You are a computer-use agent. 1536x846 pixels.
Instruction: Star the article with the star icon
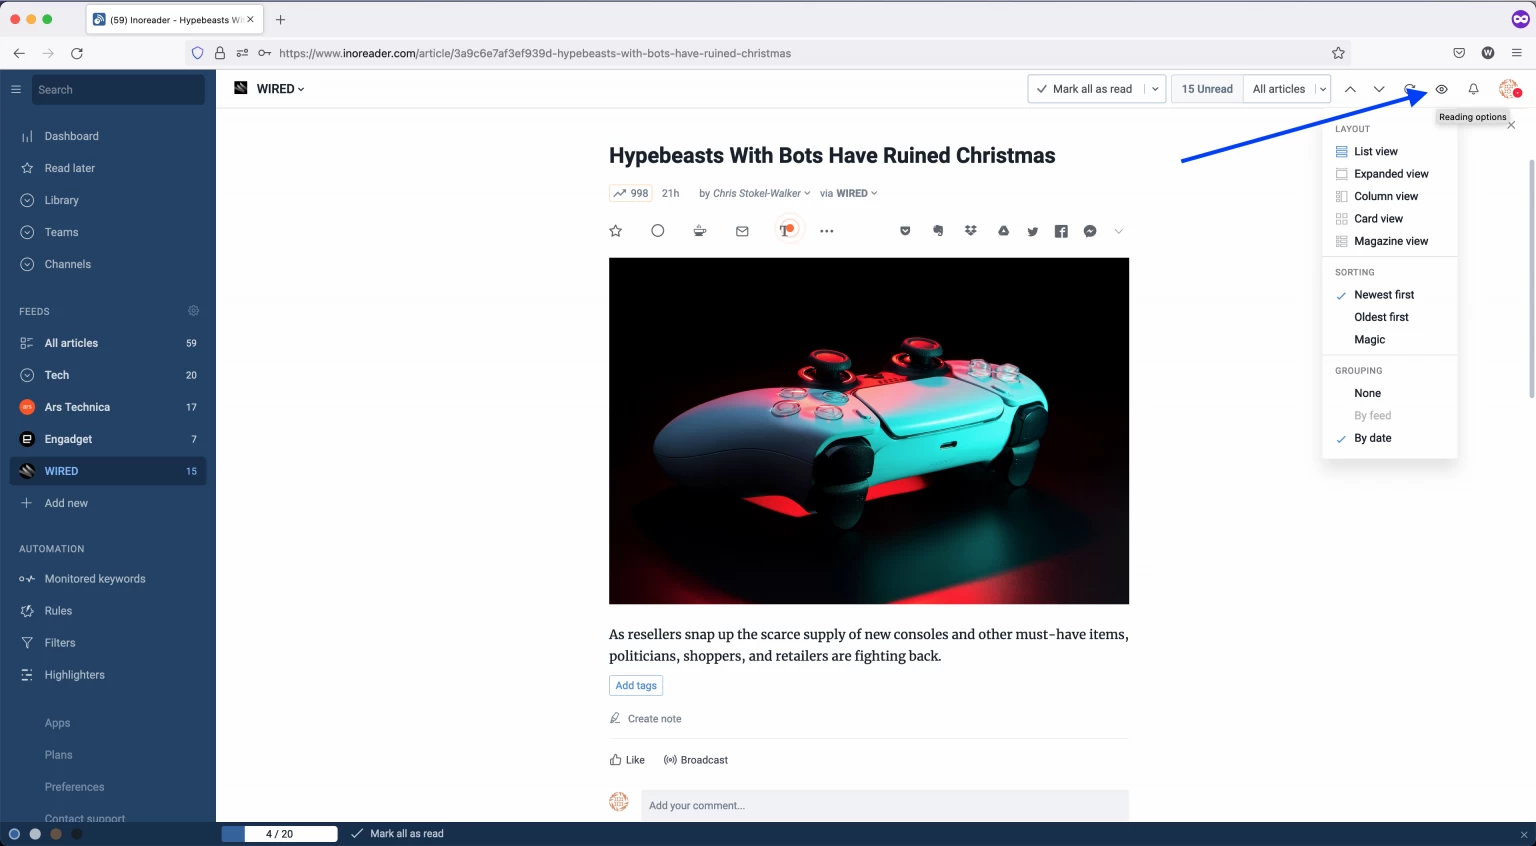coord(615,230)
